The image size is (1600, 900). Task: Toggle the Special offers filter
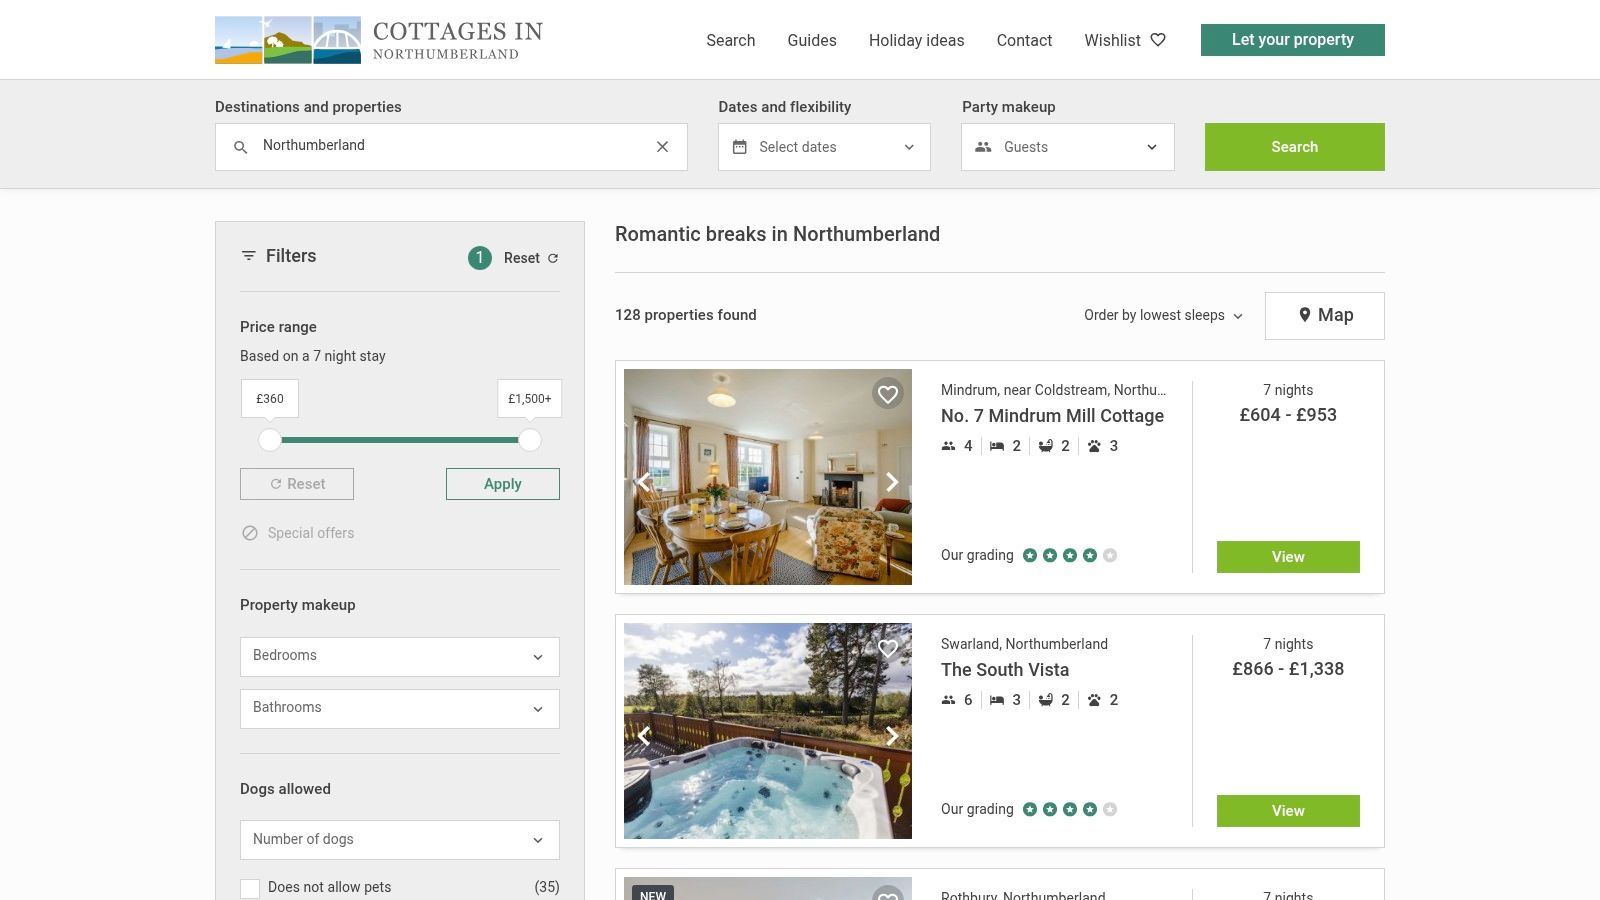point(298,533)
